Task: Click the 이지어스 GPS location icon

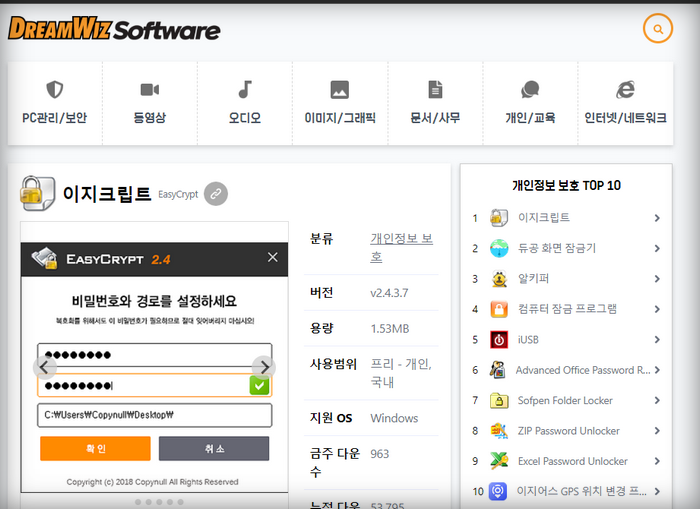Action: [x=497, y=491]
